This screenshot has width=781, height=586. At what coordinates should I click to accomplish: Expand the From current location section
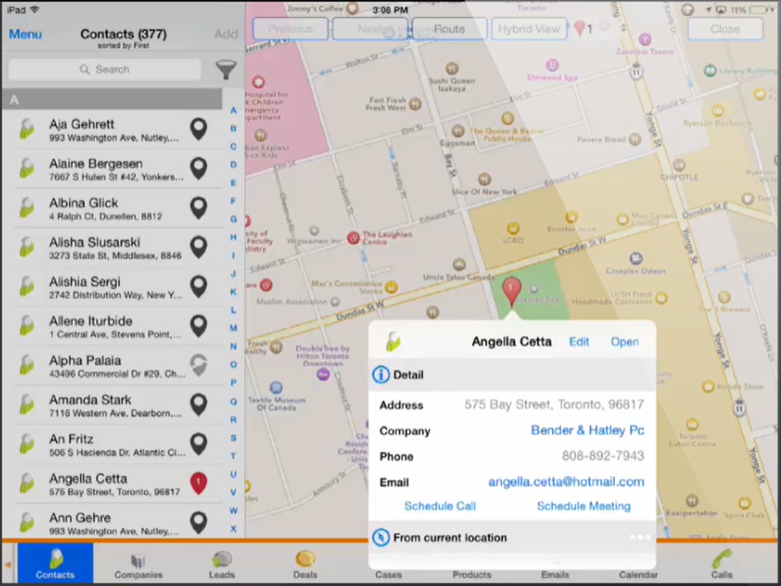[512, 538]
